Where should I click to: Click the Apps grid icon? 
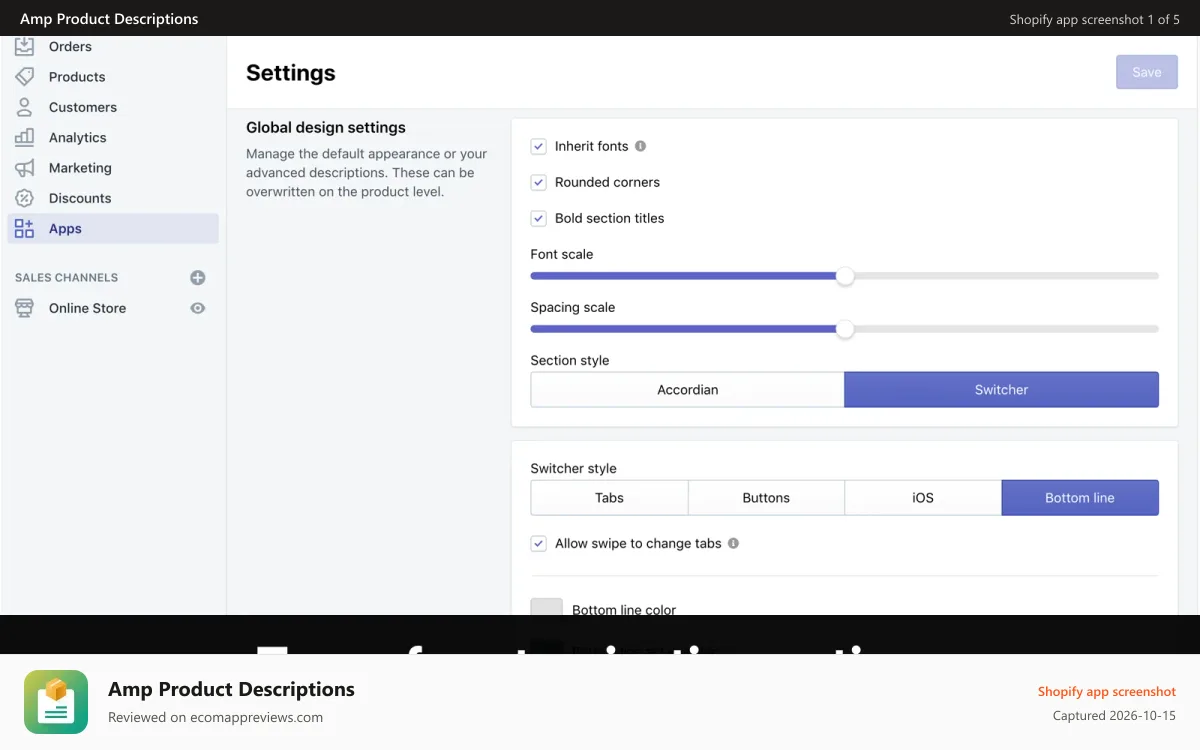(24, 228)
